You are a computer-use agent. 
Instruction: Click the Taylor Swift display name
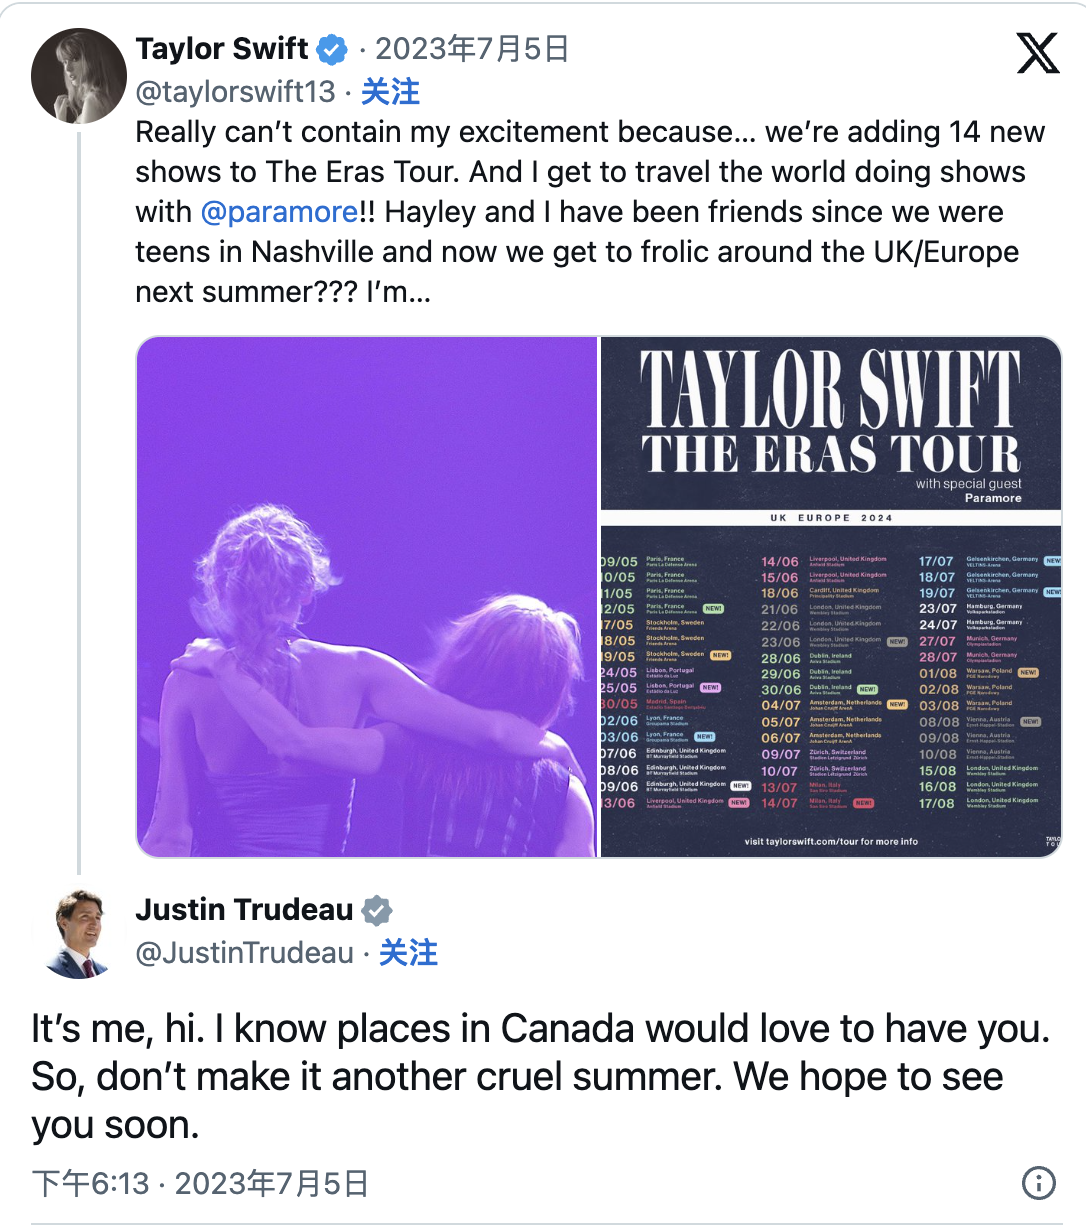pyautogui.click(x=222, y=49)
